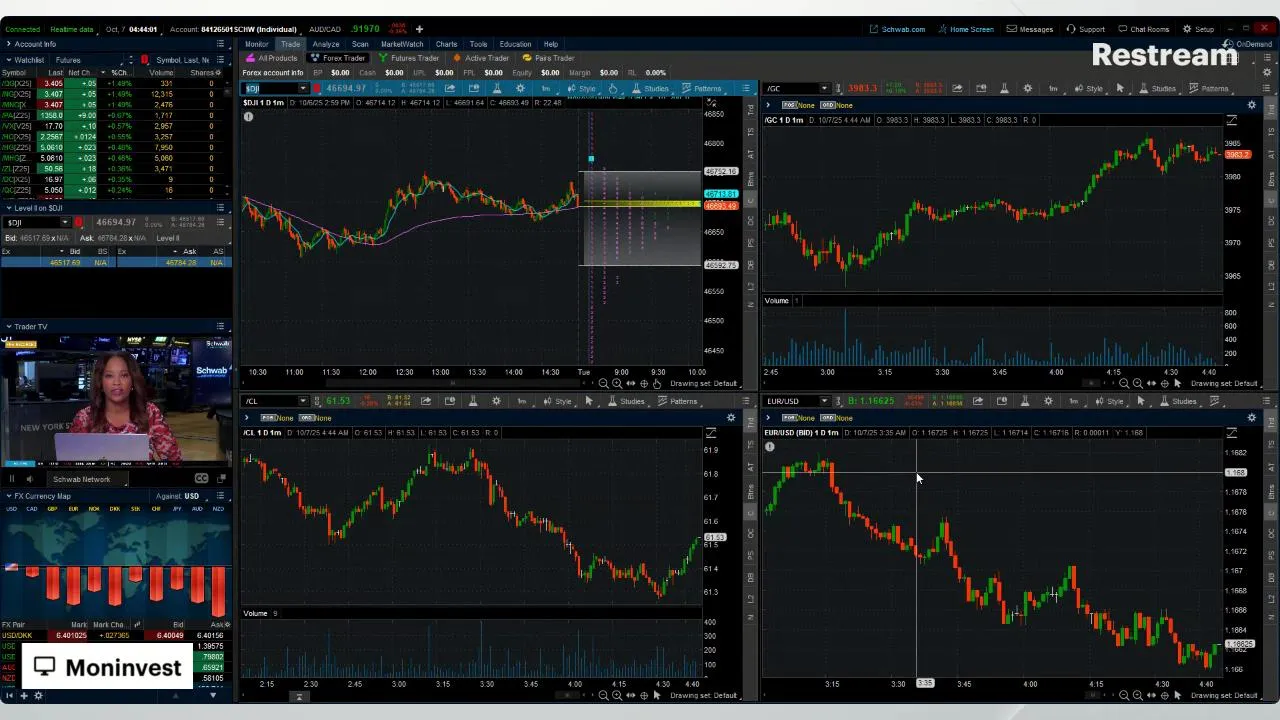Collapse Trader TV gadget
Viewport: 1280px width, 720px height.
8,326
